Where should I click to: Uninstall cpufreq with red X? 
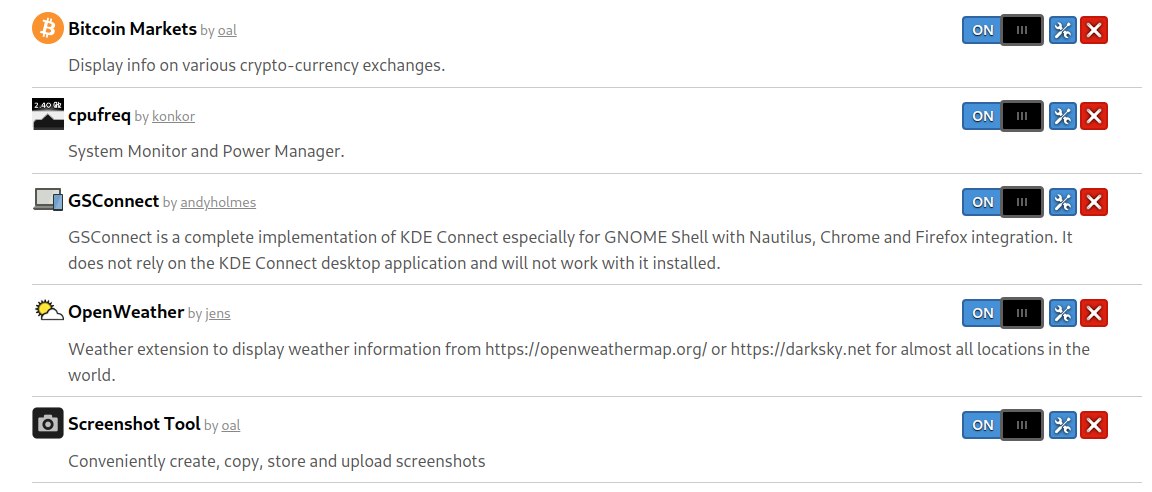coord(1094,116)
